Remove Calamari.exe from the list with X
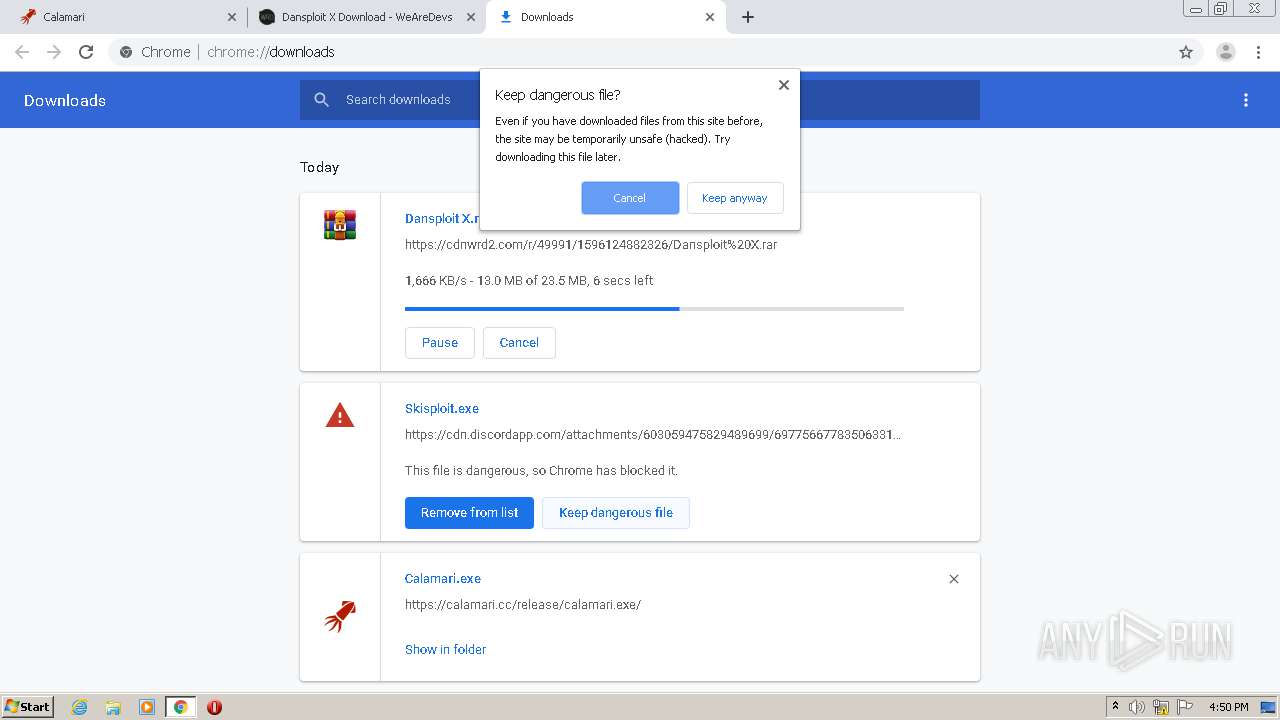1280x720 pixels. [x=954, y=579]
